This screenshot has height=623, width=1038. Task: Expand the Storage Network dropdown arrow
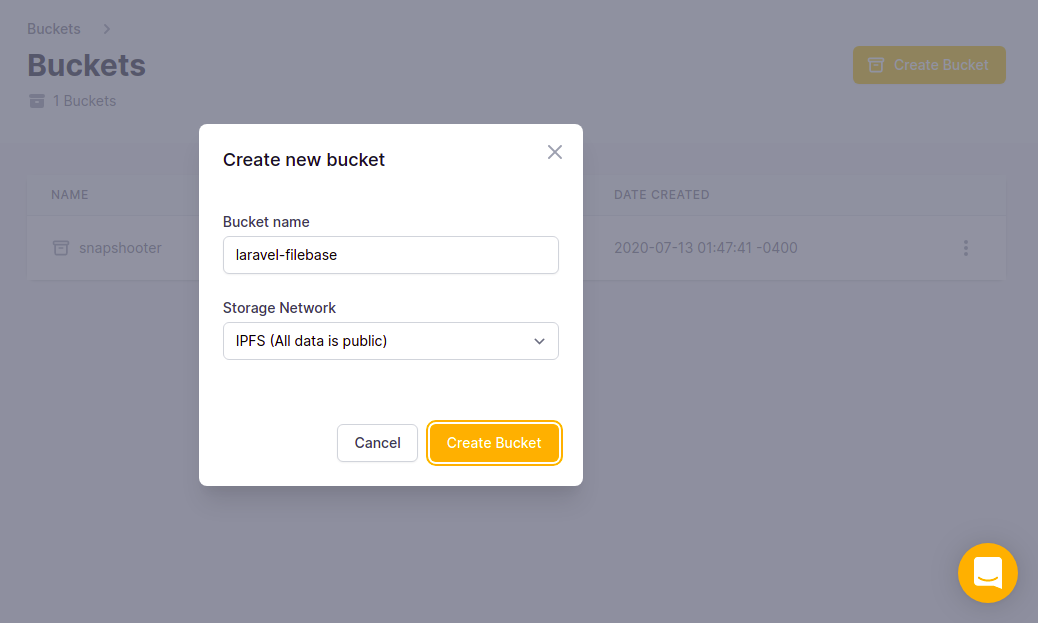(540, 342)
